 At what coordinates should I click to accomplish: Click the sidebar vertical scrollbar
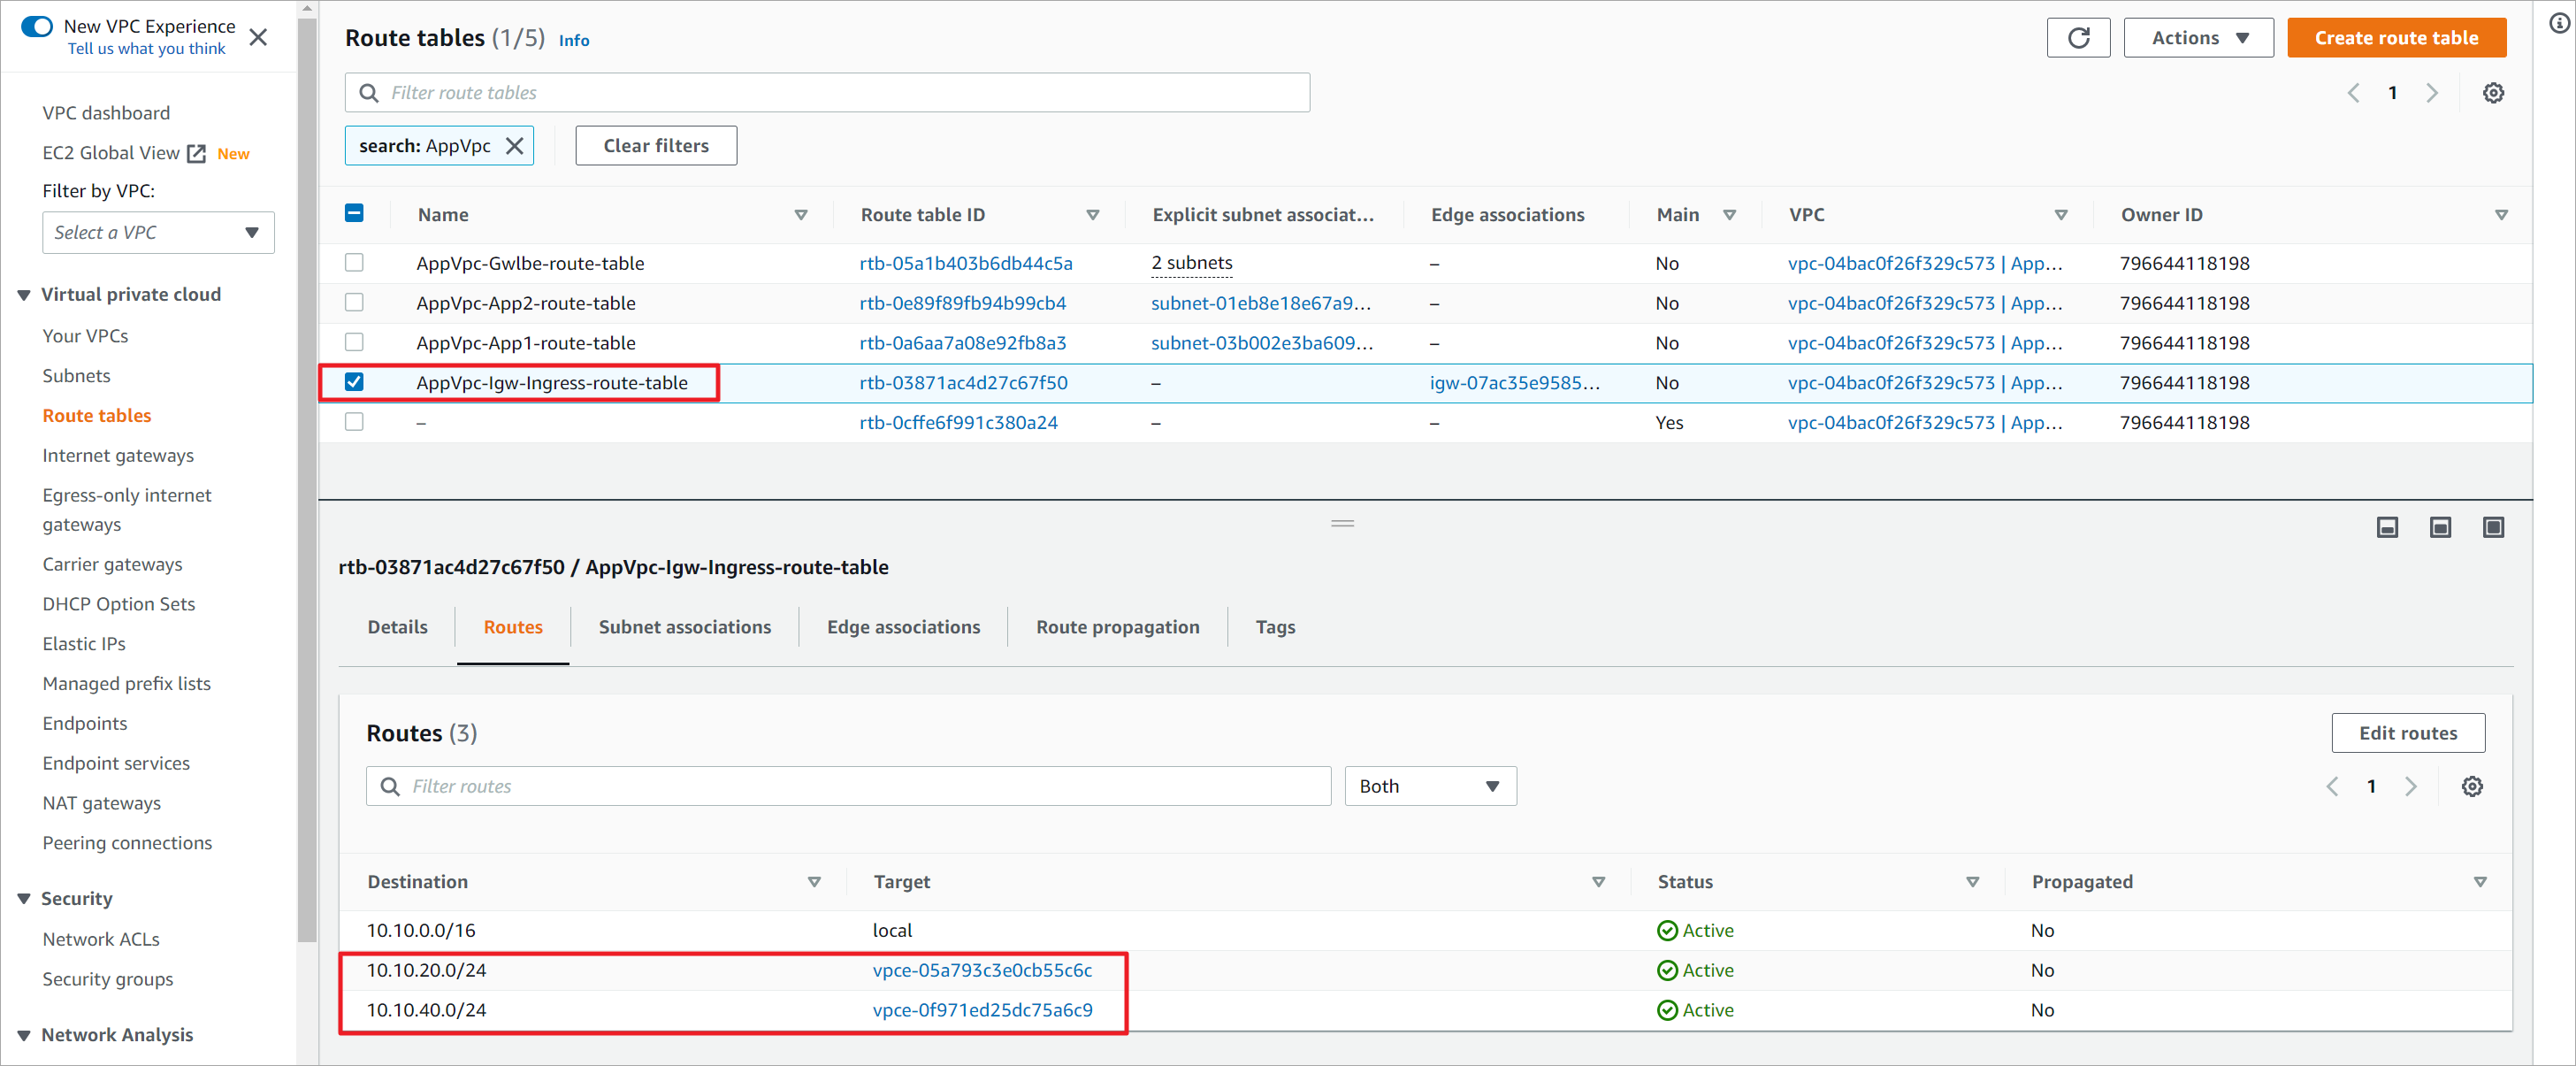click(x=307, y=480)
